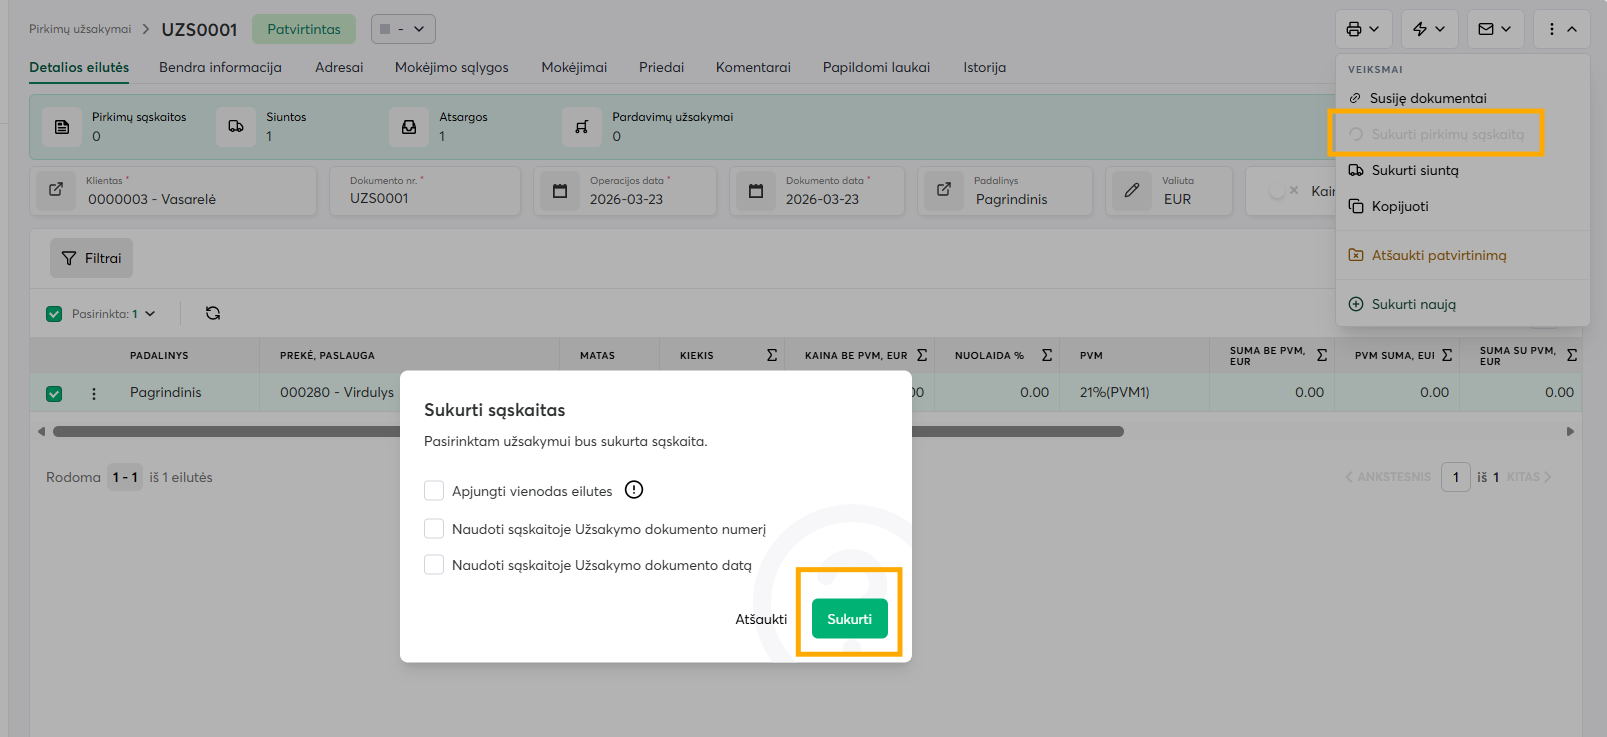Click the info icon beside Apjungti vienodas eilutes

point(634,490)
